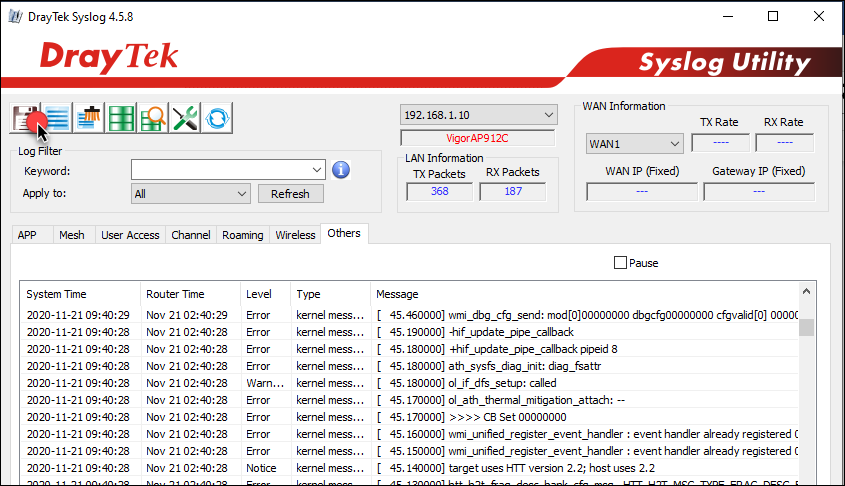The width and height of the screenshot is (845, 486).
Task: Click the blue info icon beside Keyword
Action: point(341,170)
